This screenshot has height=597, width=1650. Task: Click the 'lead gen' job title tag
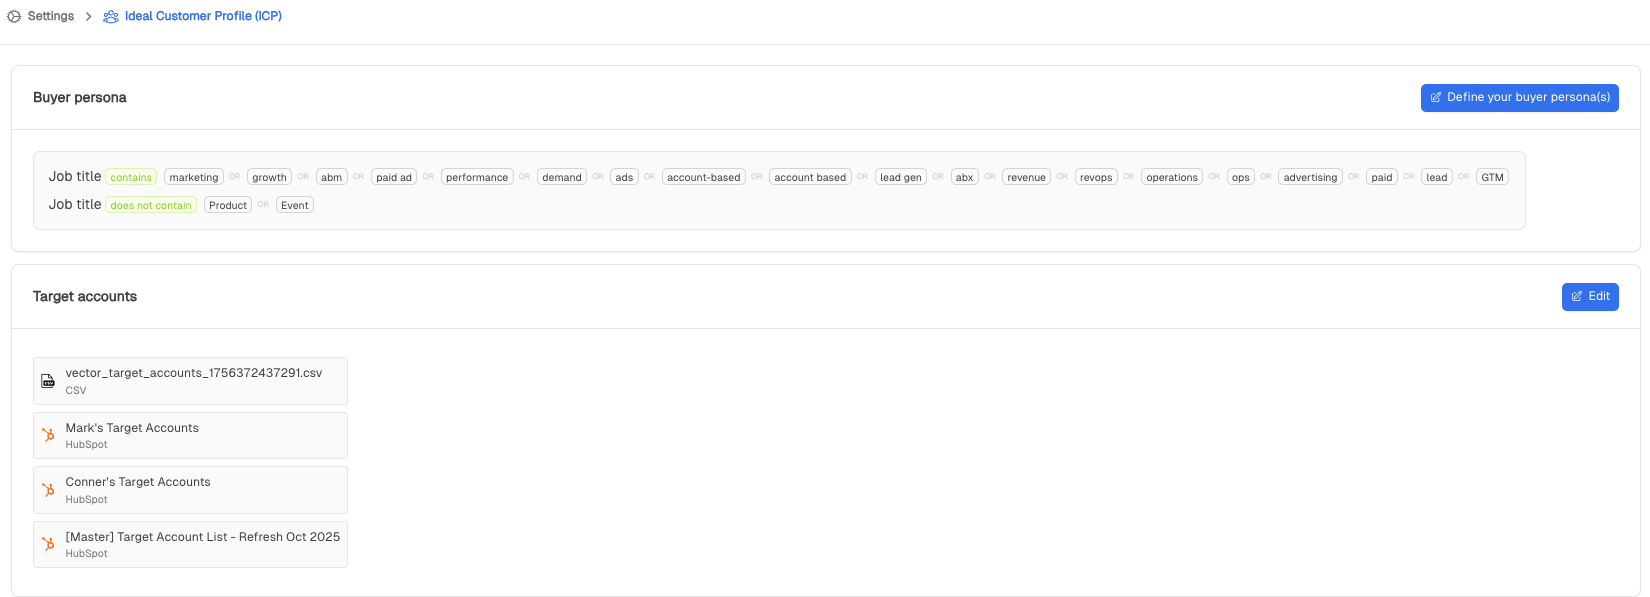pos(901,177)
